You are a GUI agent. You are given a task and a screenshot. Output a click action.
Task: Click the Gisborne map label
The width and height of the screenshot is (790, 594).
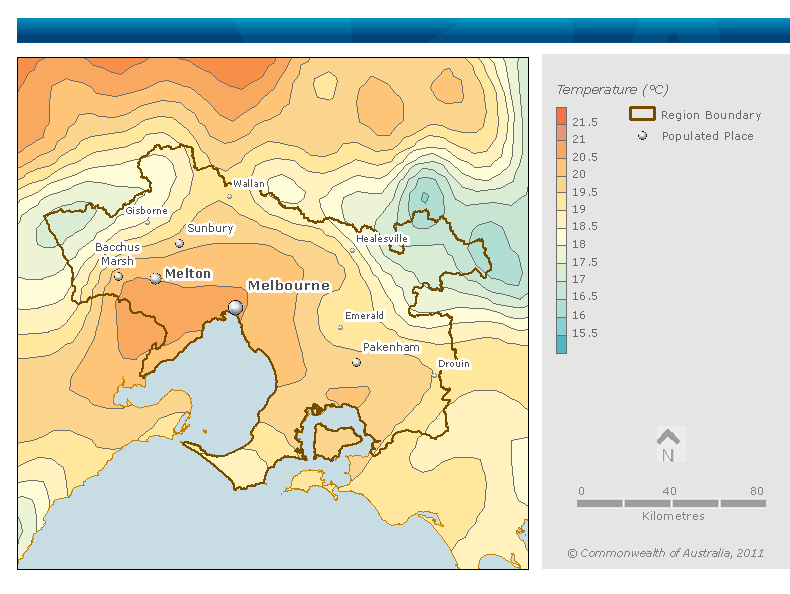[147, 211]
